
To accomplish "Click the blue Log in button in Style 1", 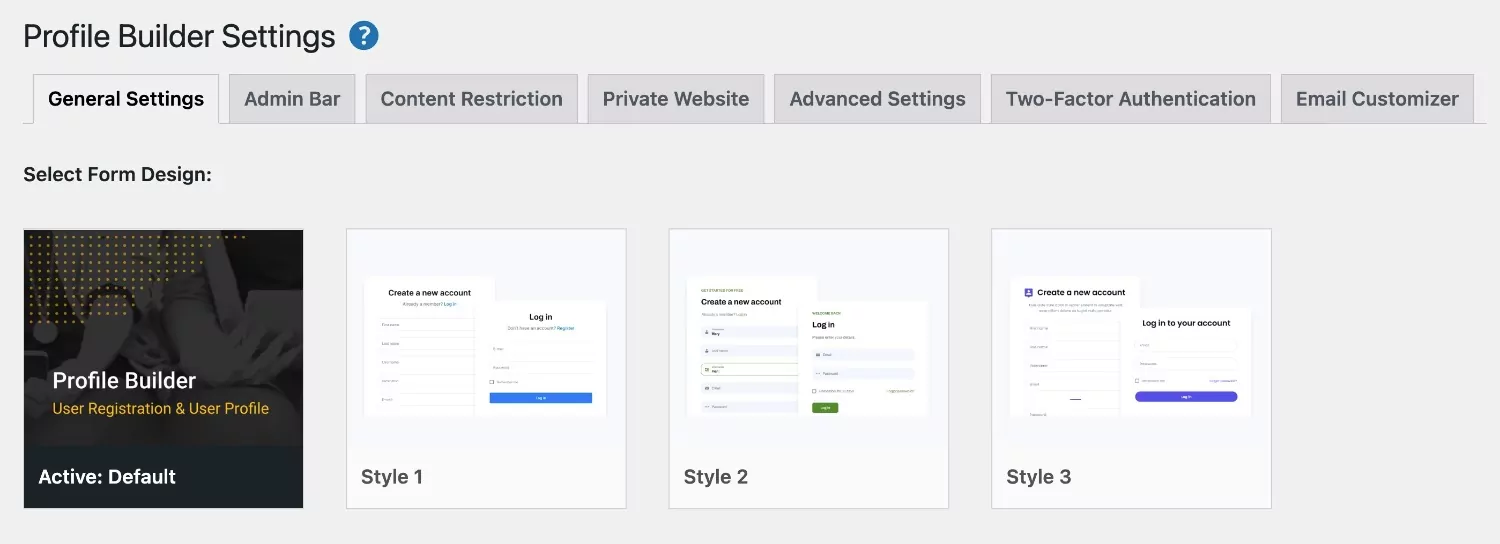I will tap(540, 398).
